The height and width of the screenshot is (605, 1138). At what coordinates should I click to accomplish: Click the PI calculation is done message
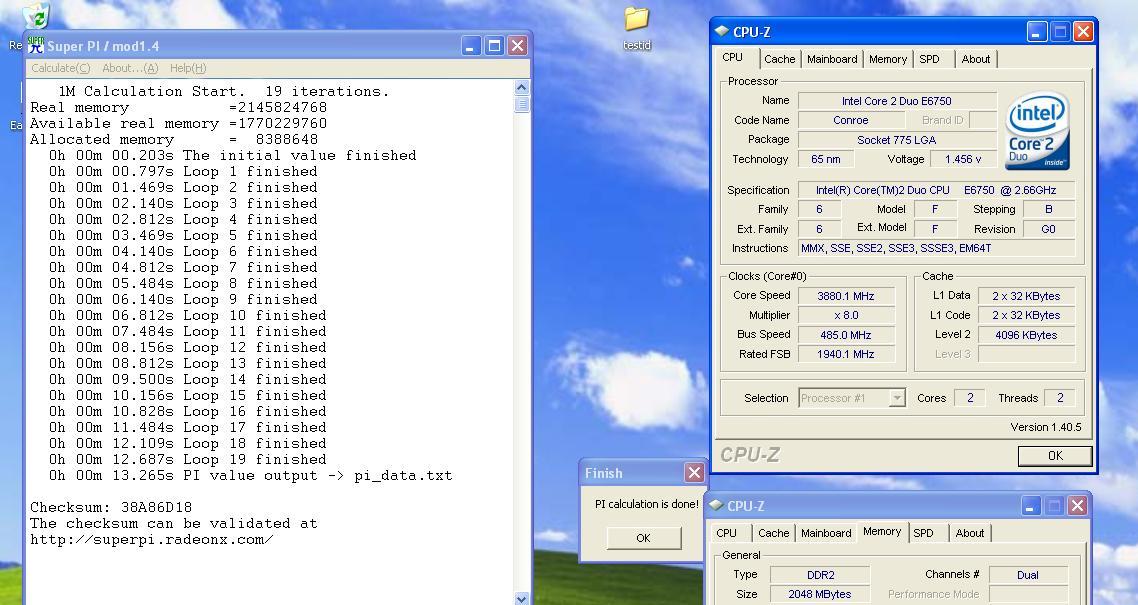point(647,503)
